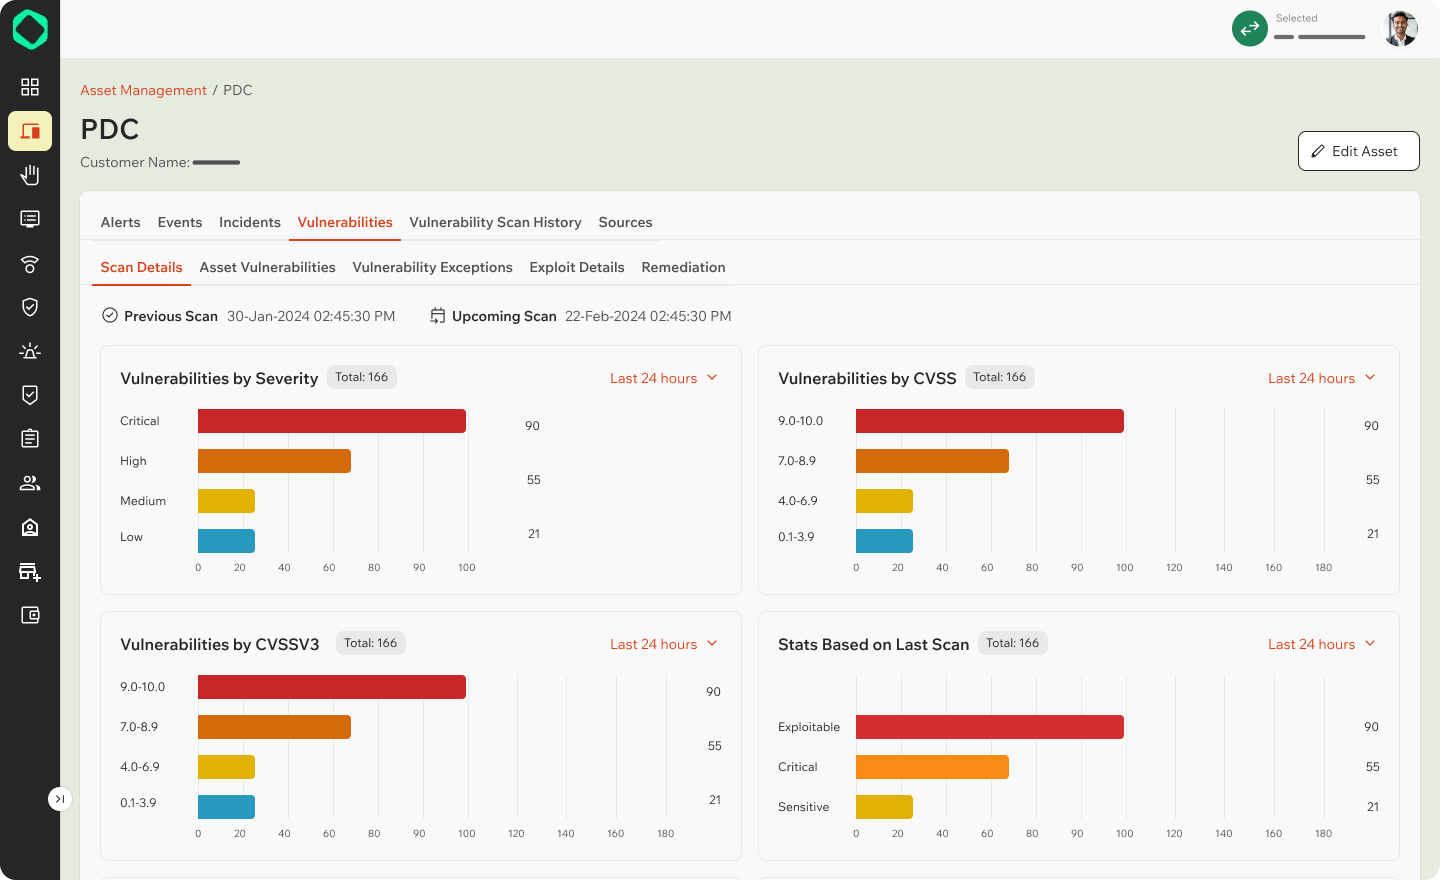This screenshot has height=880, width=1440.
Task: Click the 0.1-3.9 blue bar in CVSS chart
Action: tap(884, 541)
